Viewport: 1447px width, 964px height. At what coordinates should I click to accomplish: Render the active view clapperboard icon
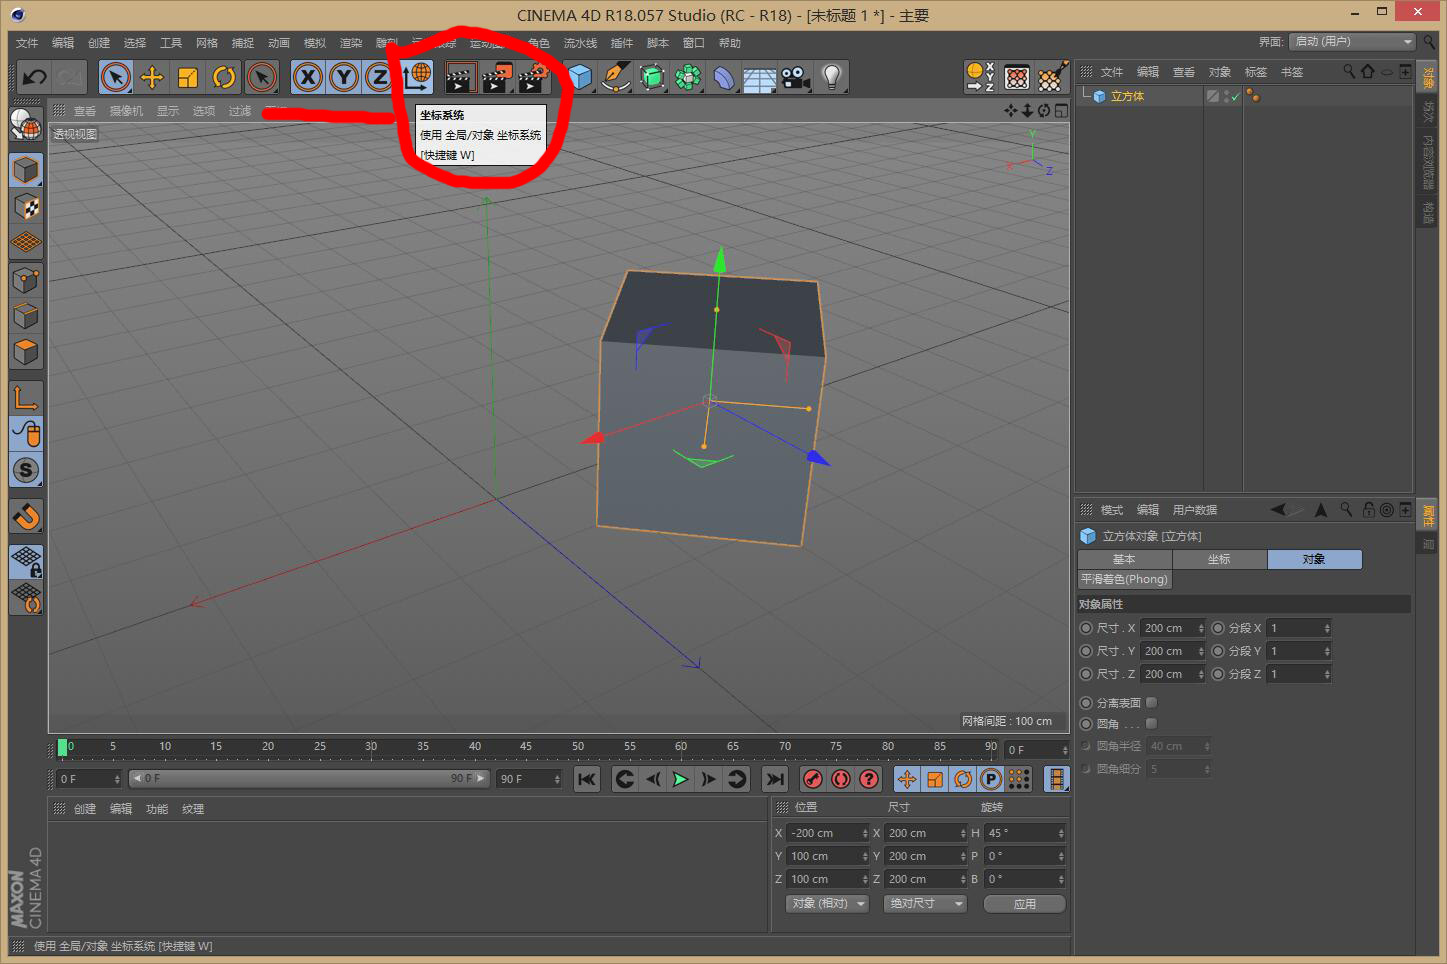460,77
